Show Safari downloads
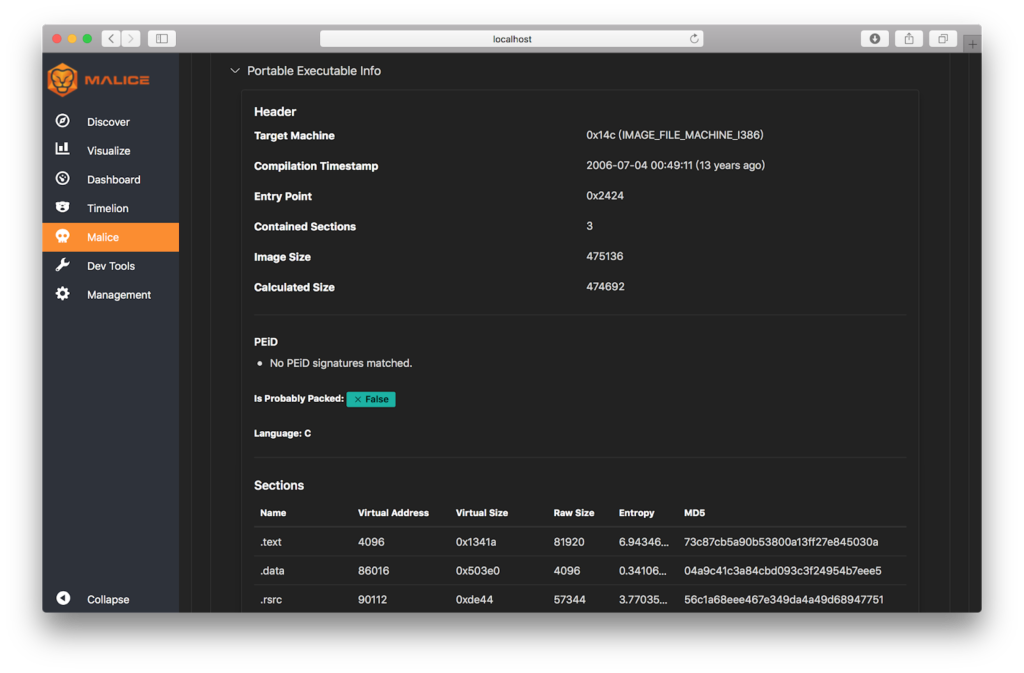Screen dimensions: 1024x673 pyautogui.click(x=874, y=39)
